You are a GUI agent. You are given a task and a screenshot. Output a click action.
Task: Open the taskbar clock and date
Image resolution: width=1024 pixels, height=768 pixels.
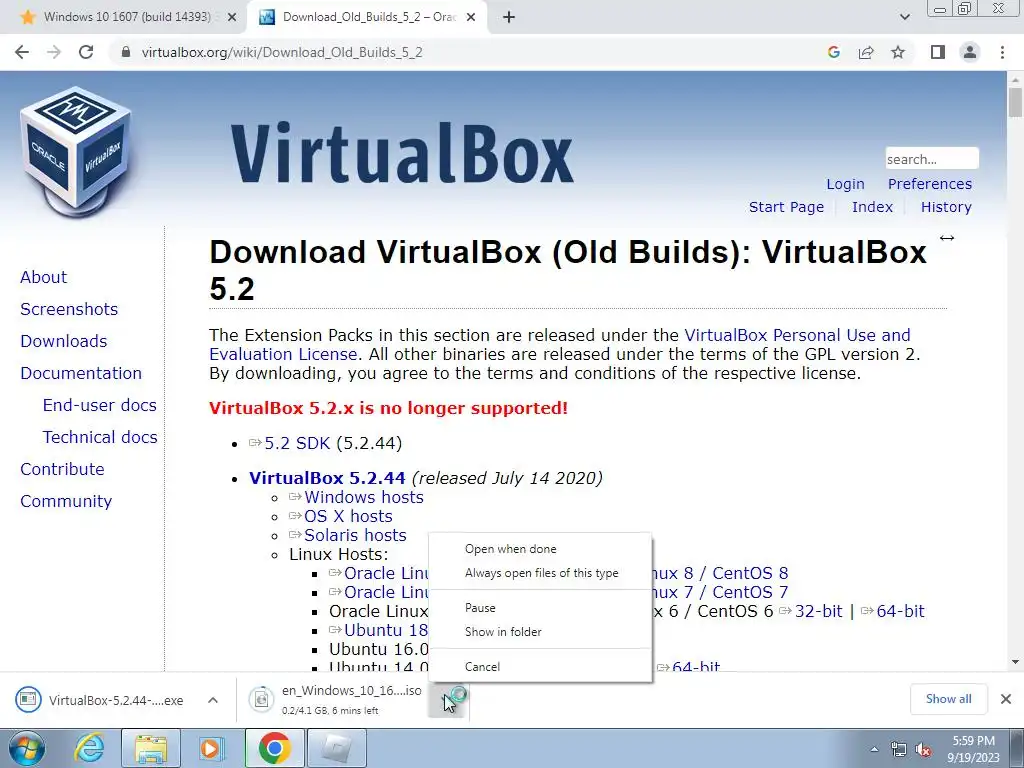pyautogui.click(x=973, y=749)
